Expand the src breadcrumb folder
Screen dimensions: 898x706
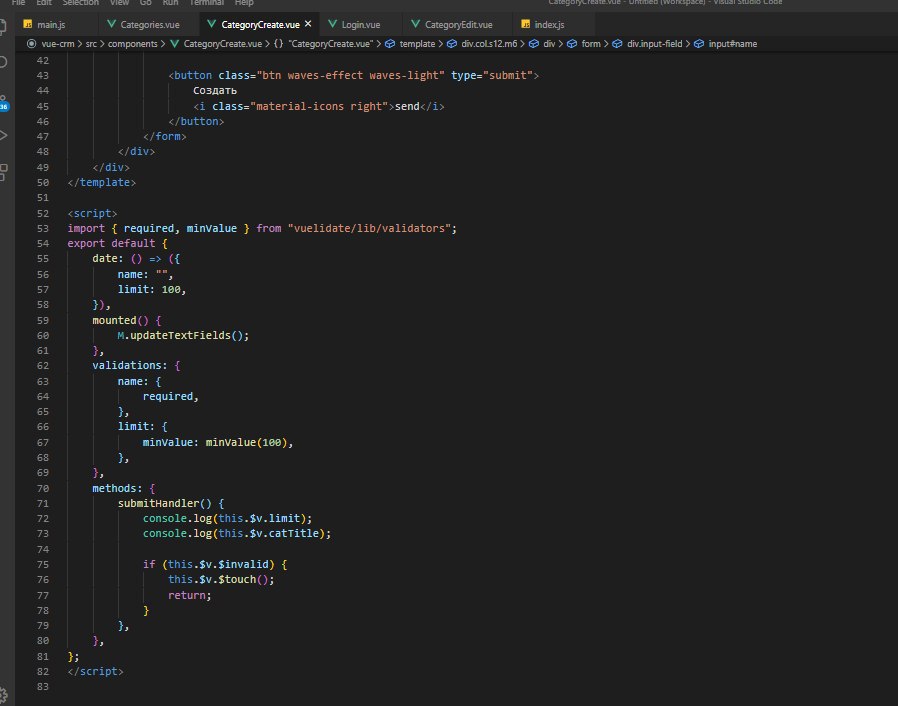point(91,44)
